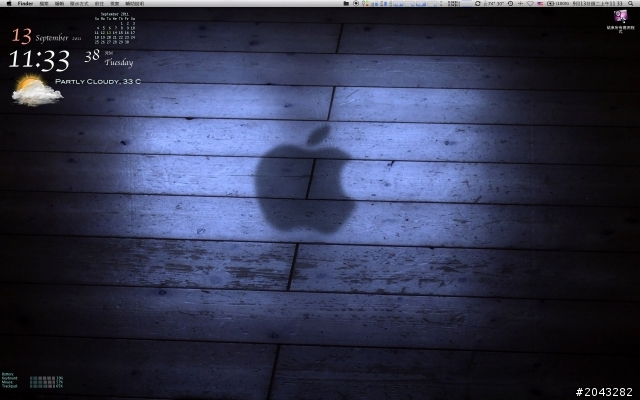Viewport: 640px width, 400px height.
Task: Select the desktop icon at top right
Action: [620, 16]
